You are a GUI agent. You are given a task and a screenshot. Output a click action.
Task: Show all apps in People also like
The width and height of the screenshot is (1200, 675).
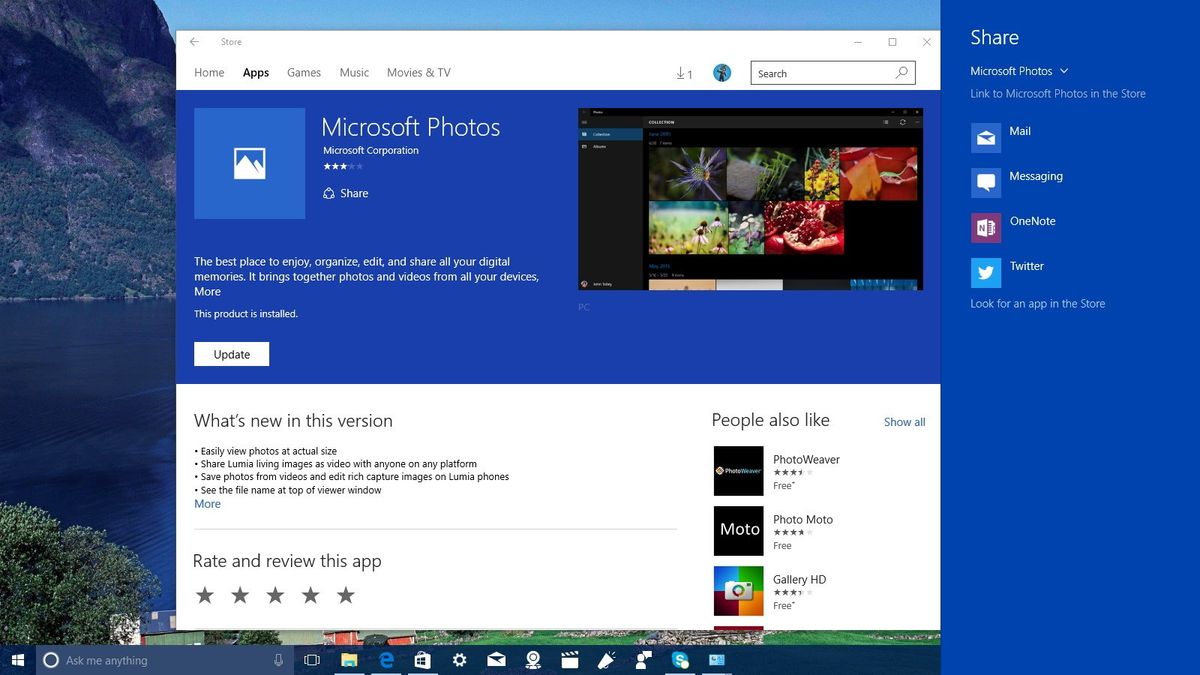pyautogui.click(x=903, y=422)
